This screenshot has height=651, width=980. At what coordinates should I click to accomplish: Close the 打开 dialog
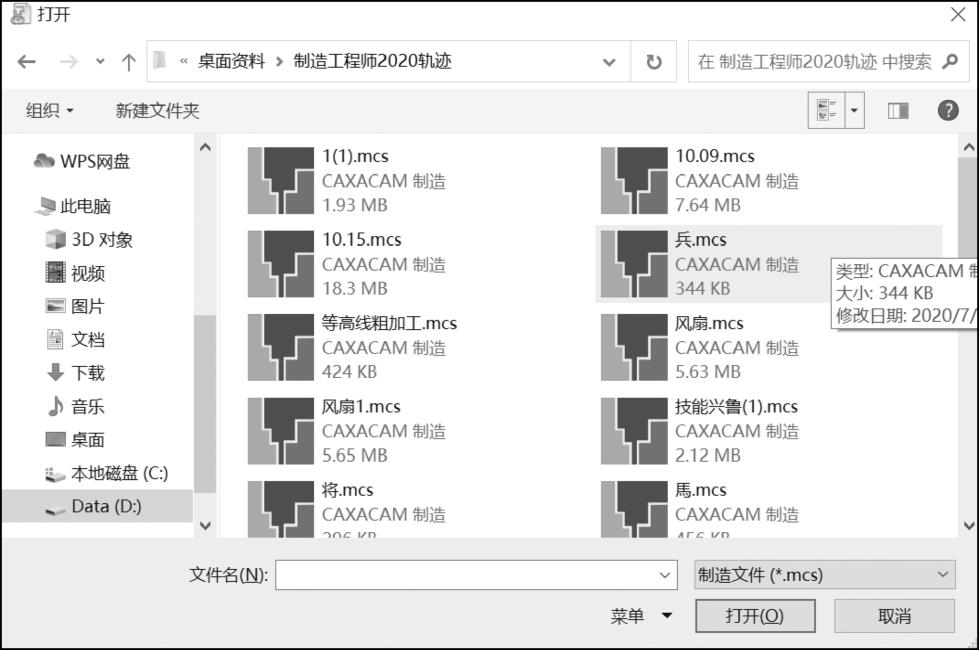pyautogui.click(x=958, y=14)
